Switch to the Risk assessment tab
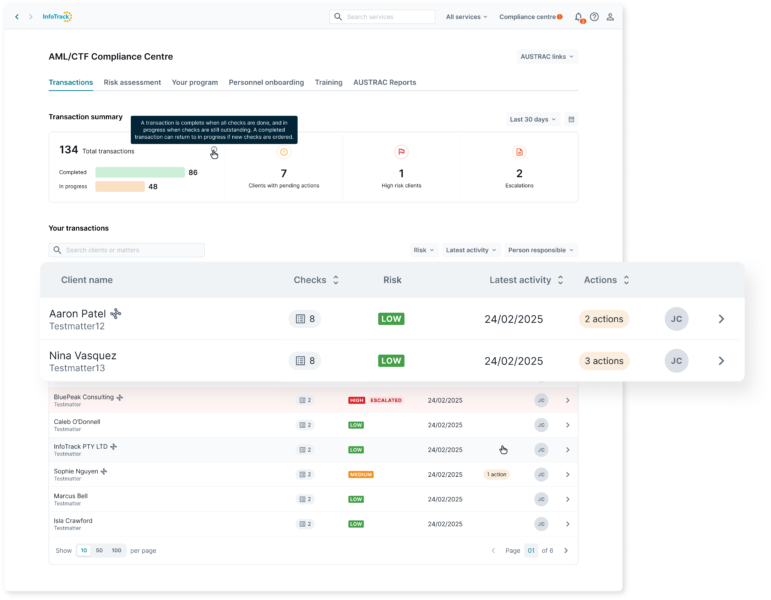Viewport: 771px width, 600px height. [132, 82]
